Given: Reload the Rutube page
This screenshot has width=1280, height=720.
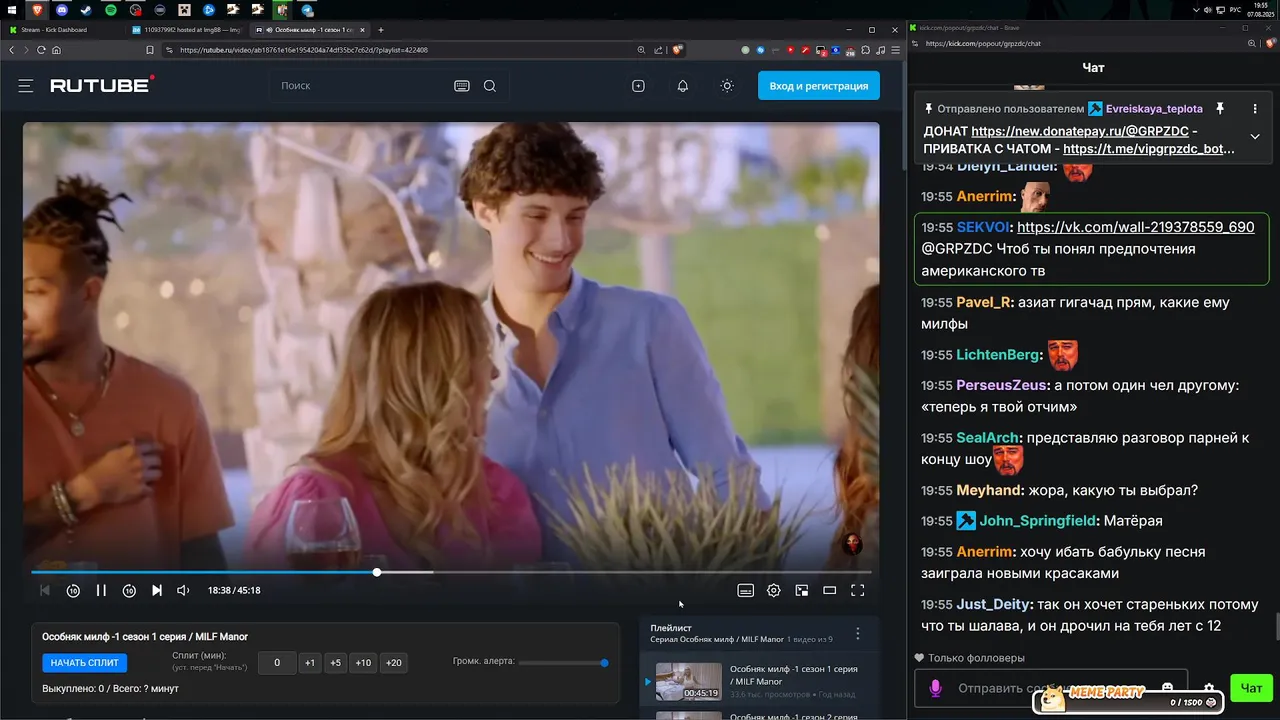Looking at the screenshot, I should click(x=41, y=50).
